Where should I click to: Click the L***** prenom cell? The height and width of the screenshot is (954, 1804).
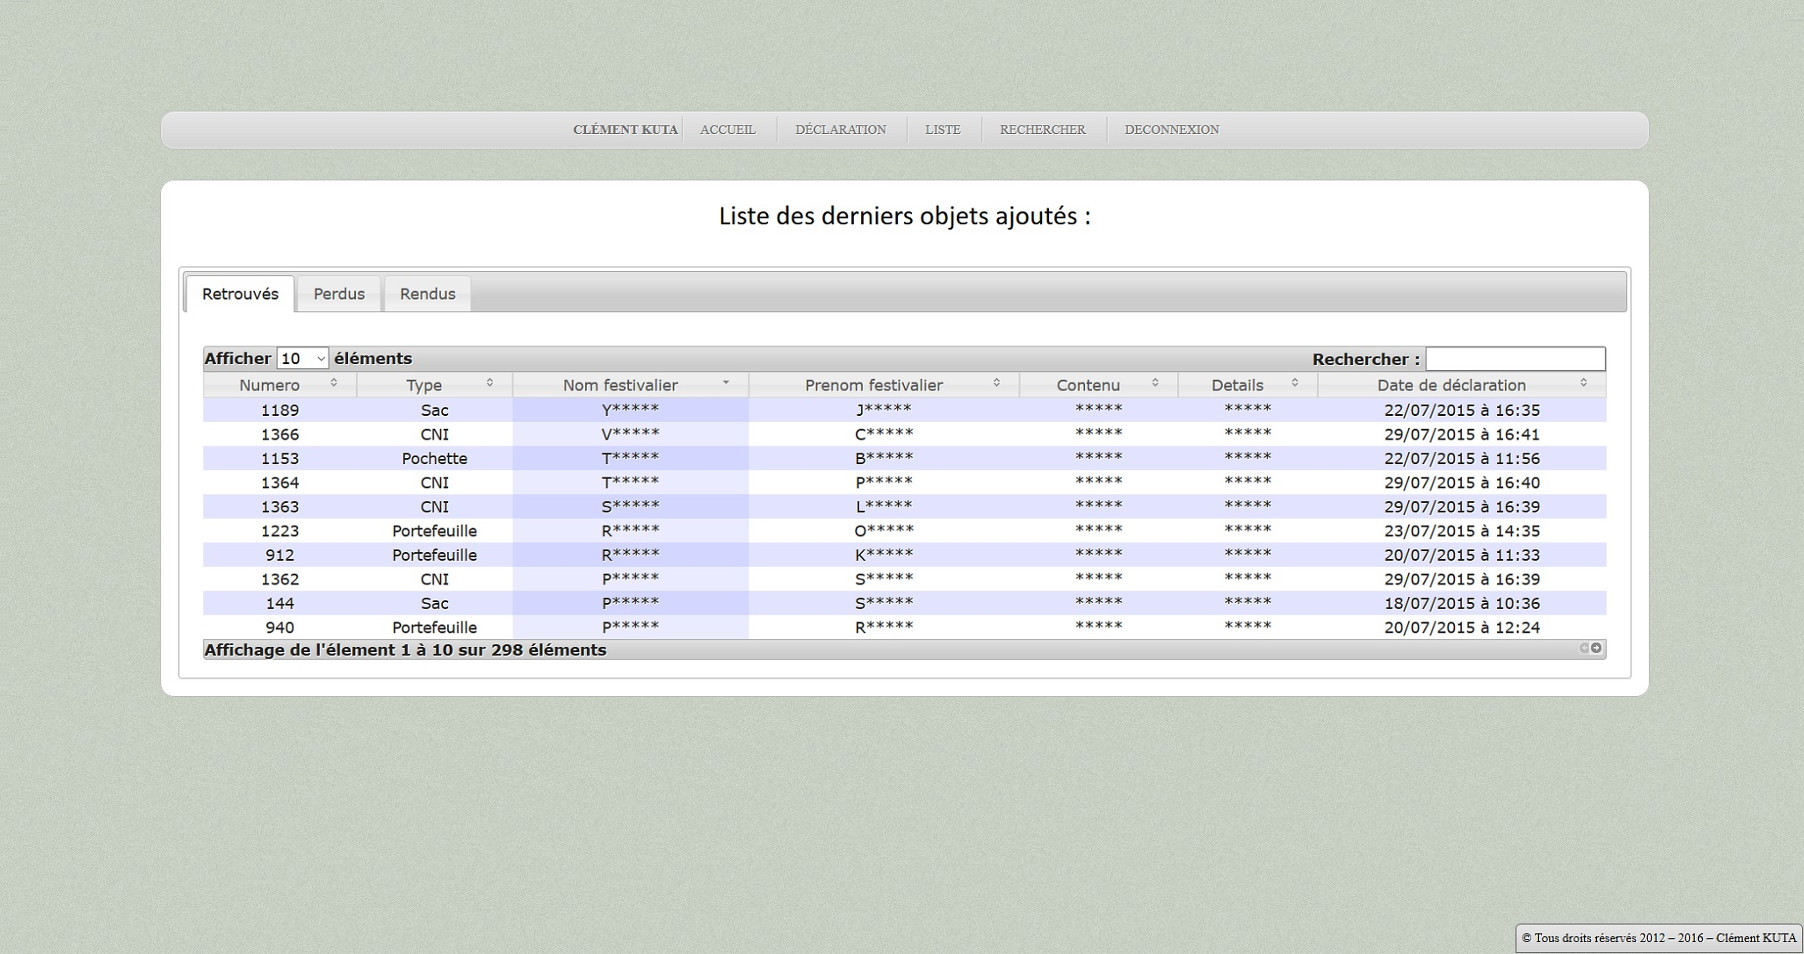pyautogui.click(x=884, y=507)
